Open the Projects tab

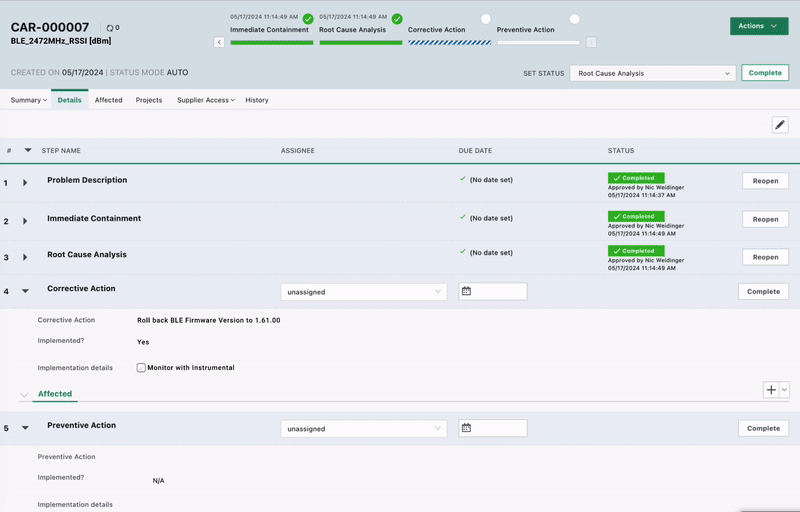tap(149, 100)
